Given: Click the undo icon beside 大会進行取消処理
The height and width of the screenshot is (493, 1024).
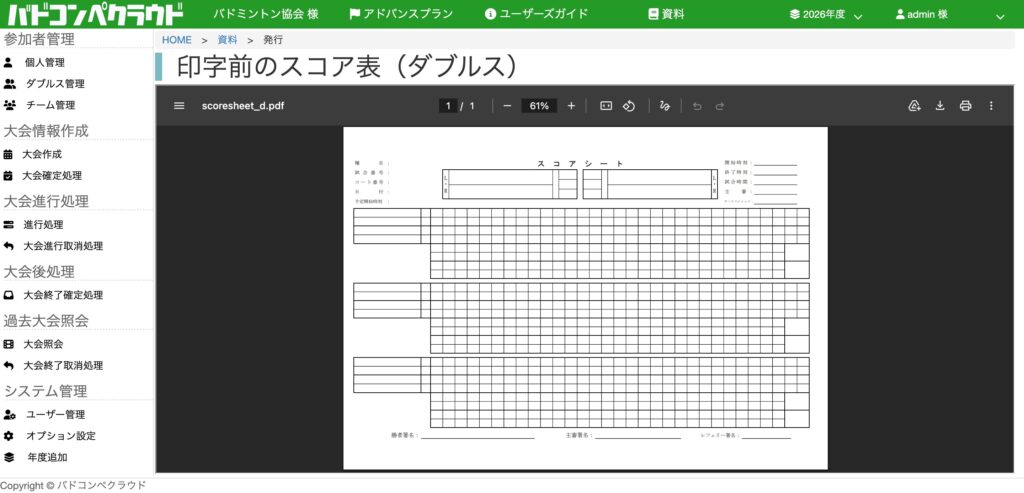Looking at the screenshot, I should click(x=8, y=246).
